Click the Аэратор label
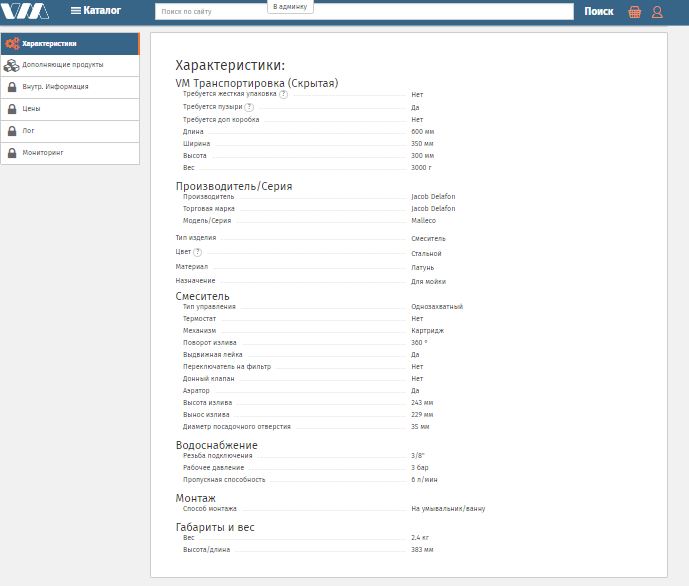The image size is (689, 586). click(196, 391)
